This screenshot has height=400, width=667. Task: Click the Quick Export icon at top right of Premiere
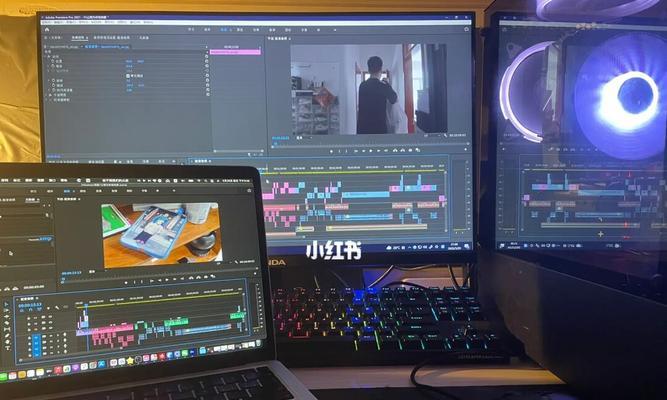coord(466,29)
